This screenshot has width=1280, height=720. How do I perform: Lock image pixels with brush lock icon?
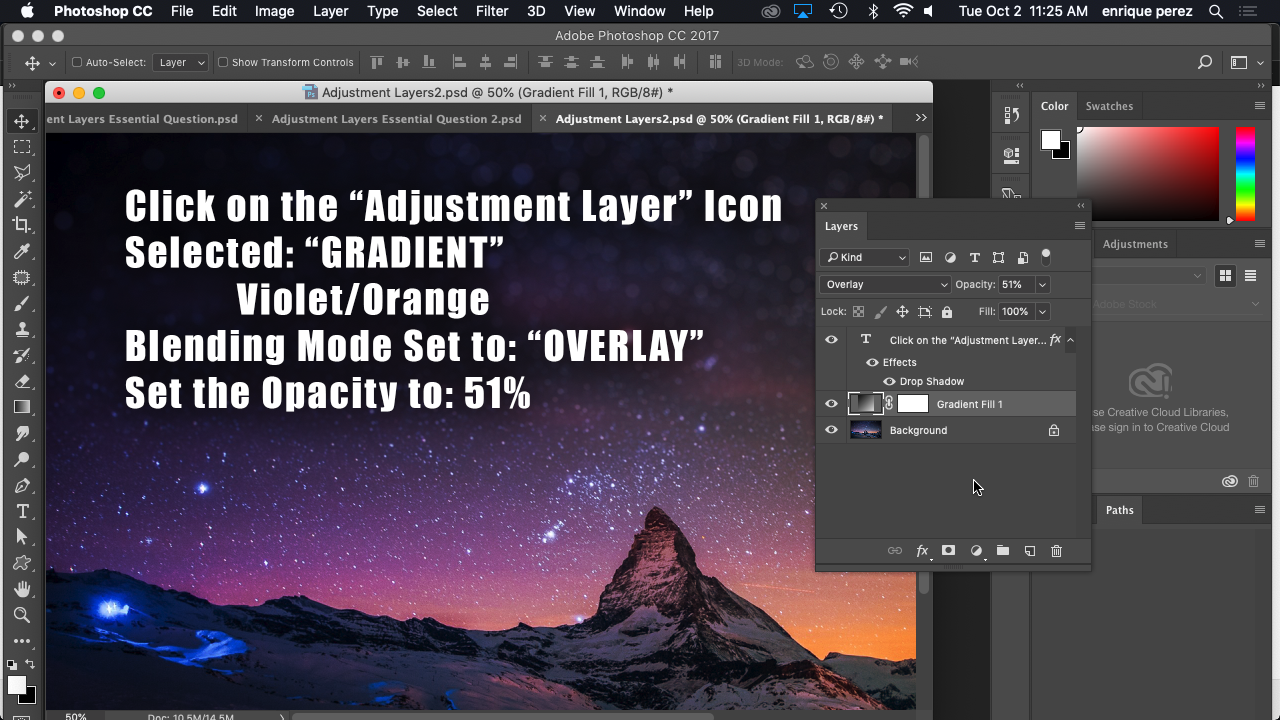[881, 312]
